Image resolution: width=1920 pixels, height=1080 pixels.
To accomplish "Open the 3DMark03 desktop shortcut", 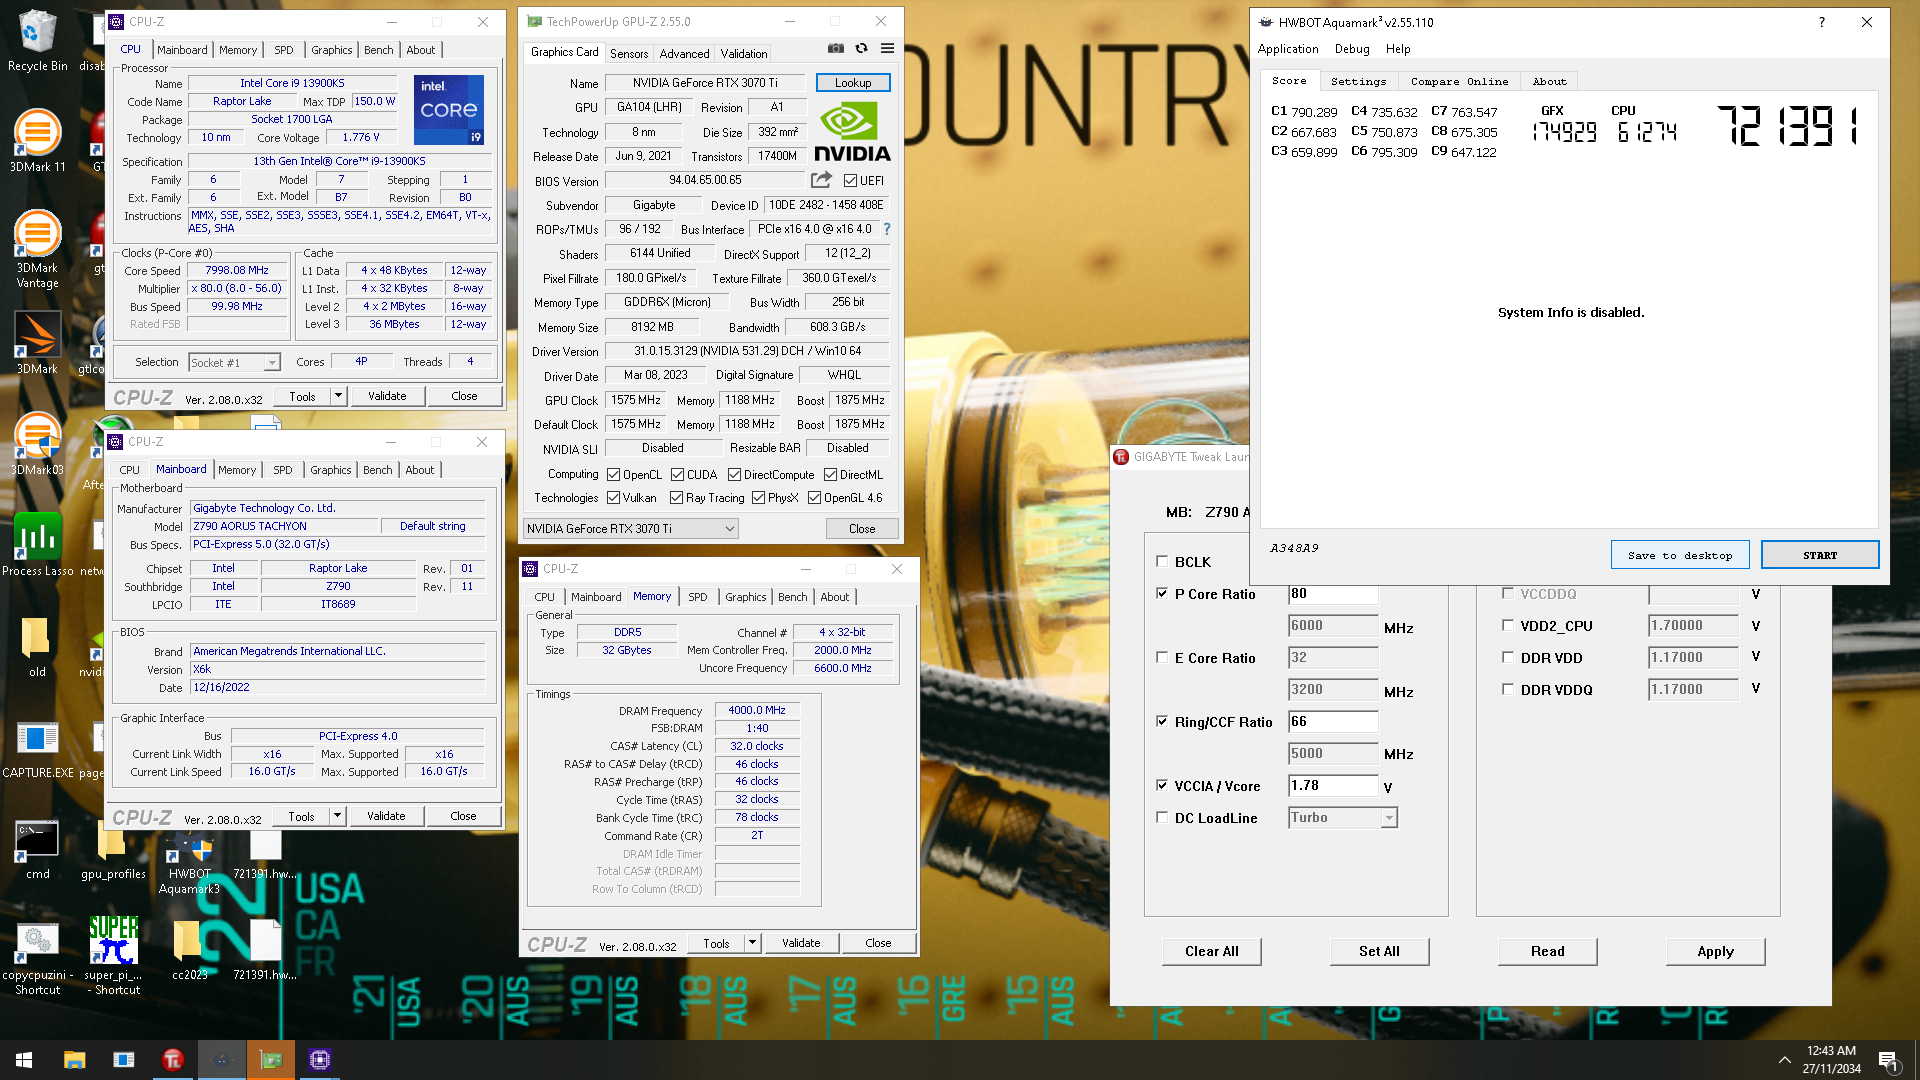I will pyautogui.click(x=37, y=444).
